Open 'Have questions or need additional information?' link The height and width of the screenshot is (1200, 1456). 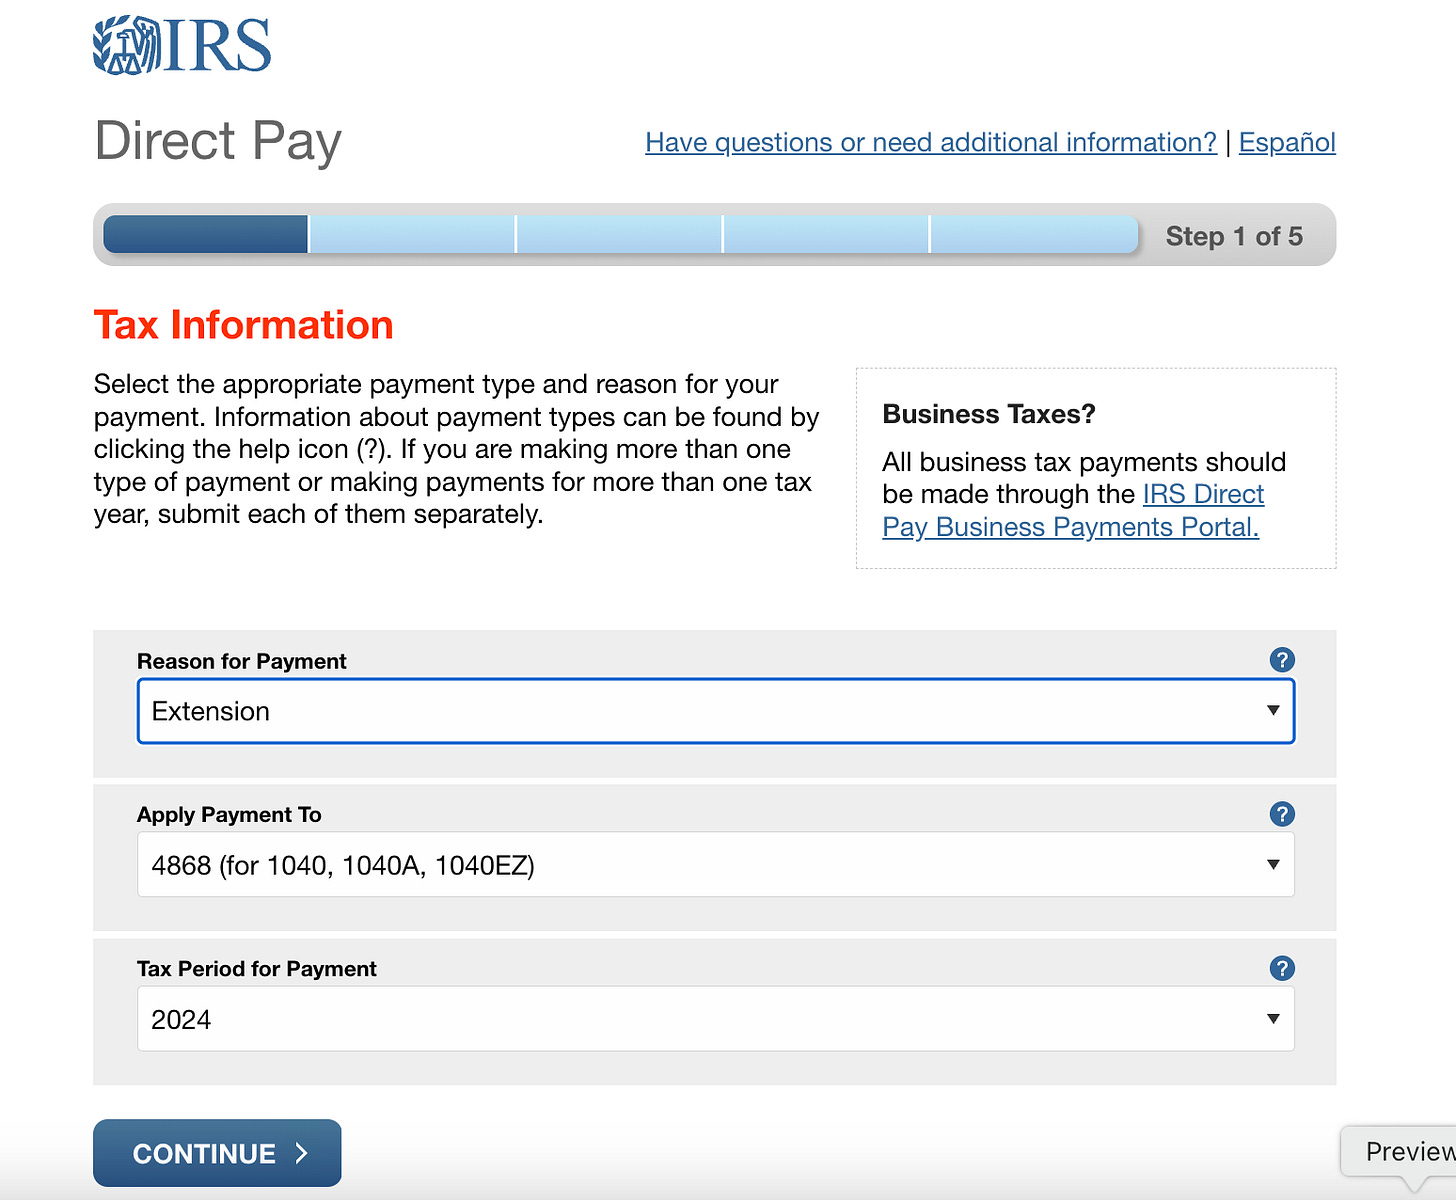pos(931,142)
